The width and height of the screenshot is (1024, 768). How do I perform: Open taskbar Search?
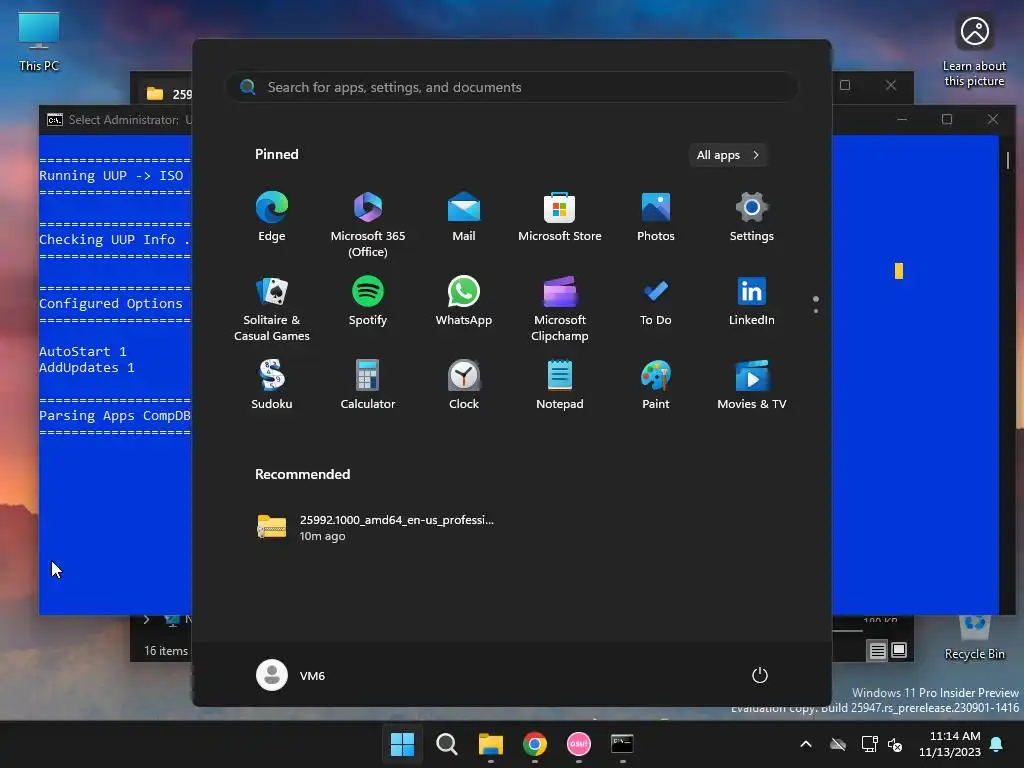(447, 744)
